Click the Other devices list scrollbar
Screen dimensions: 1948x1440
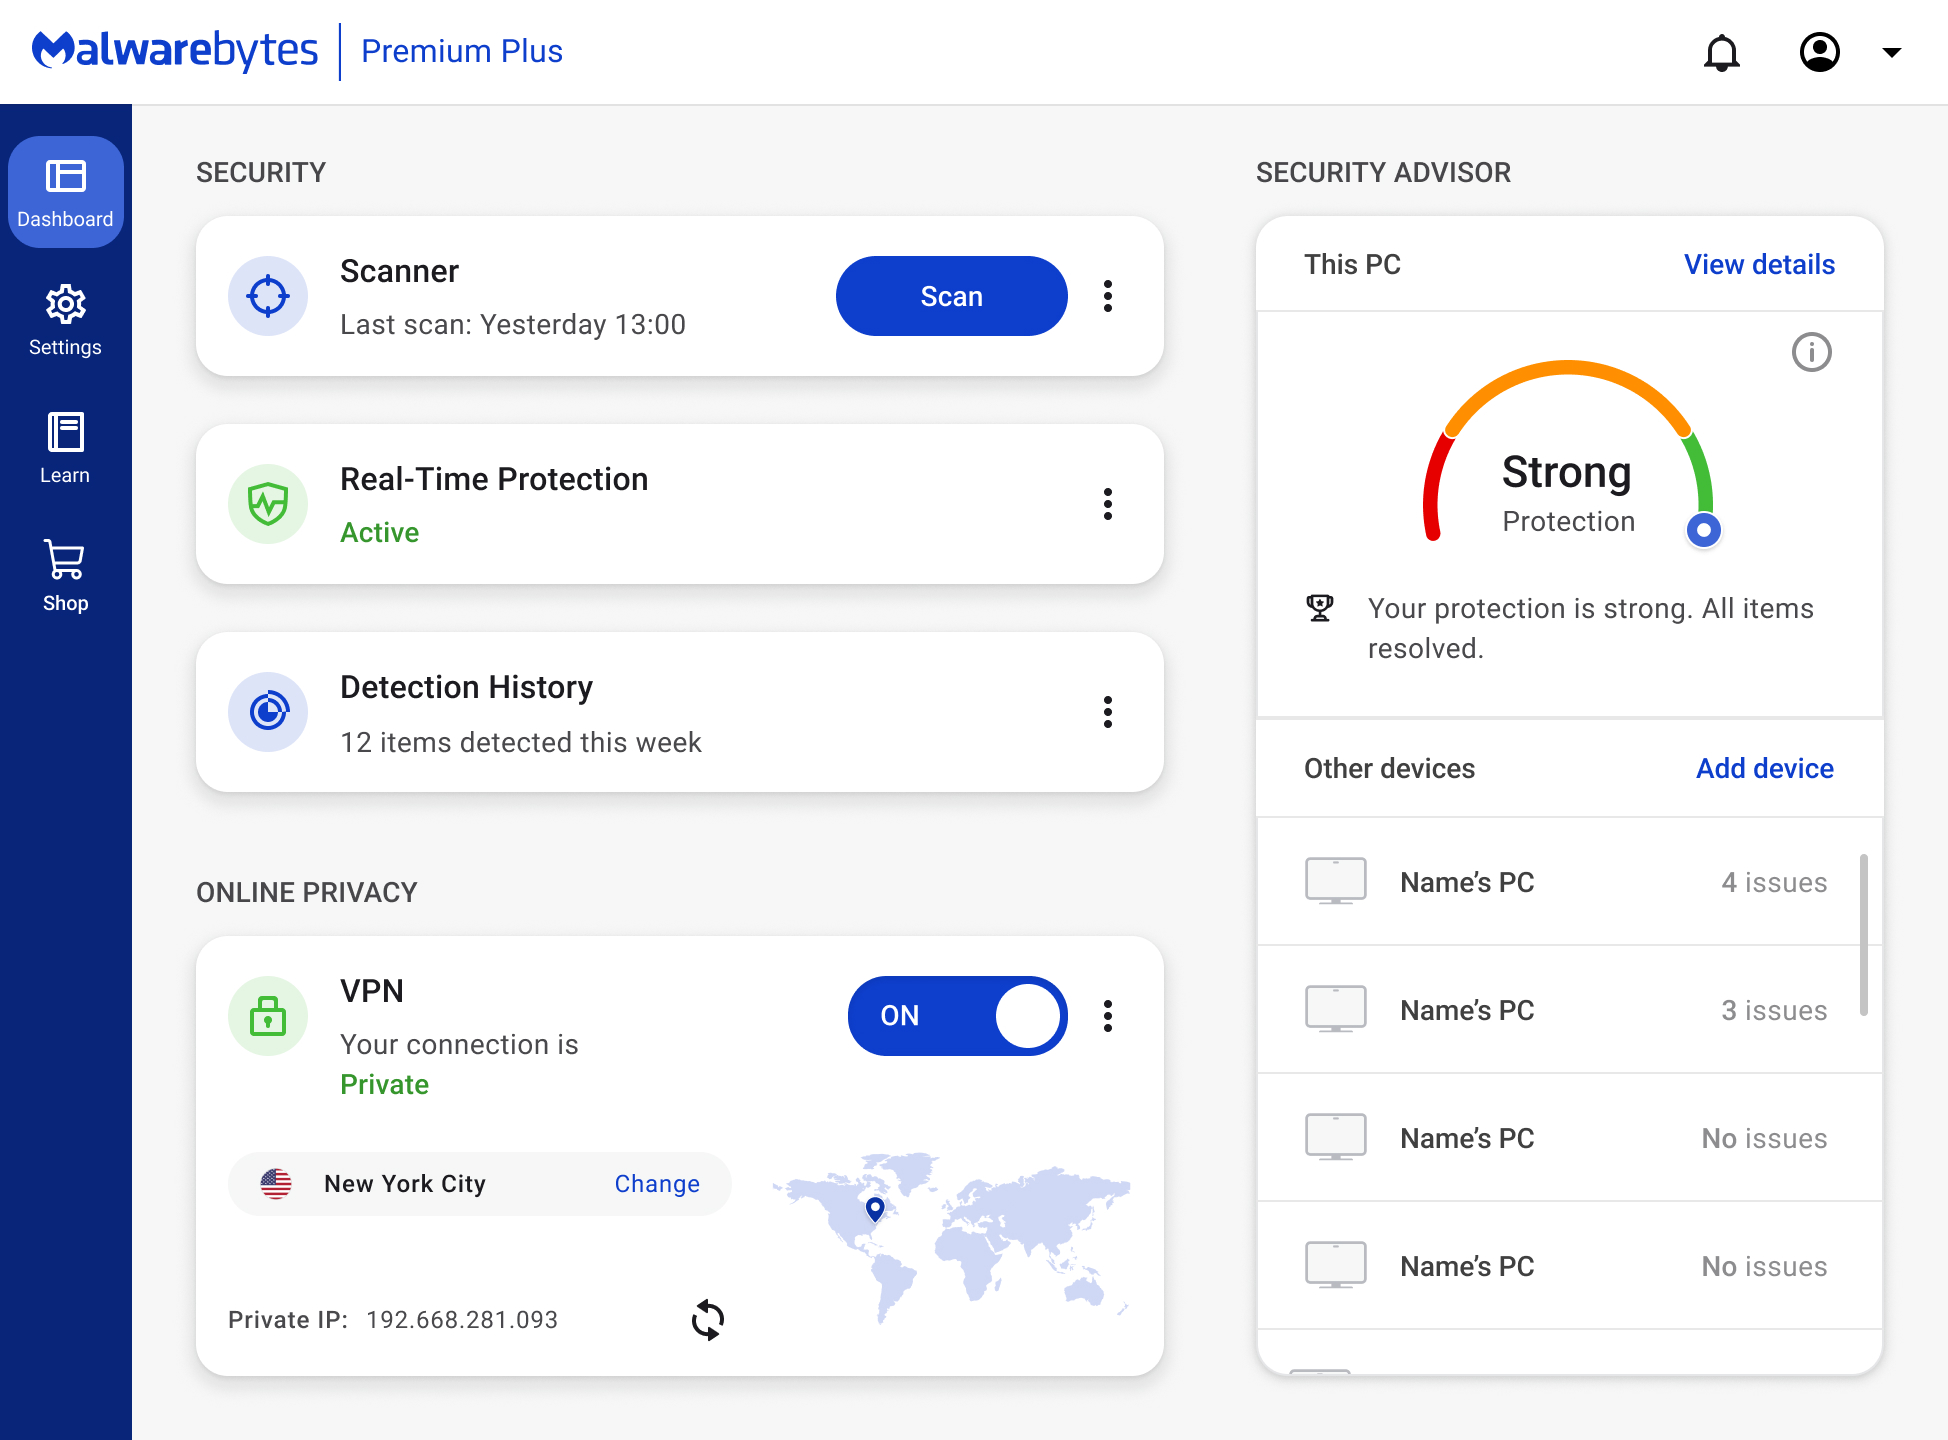point(1864,934)
